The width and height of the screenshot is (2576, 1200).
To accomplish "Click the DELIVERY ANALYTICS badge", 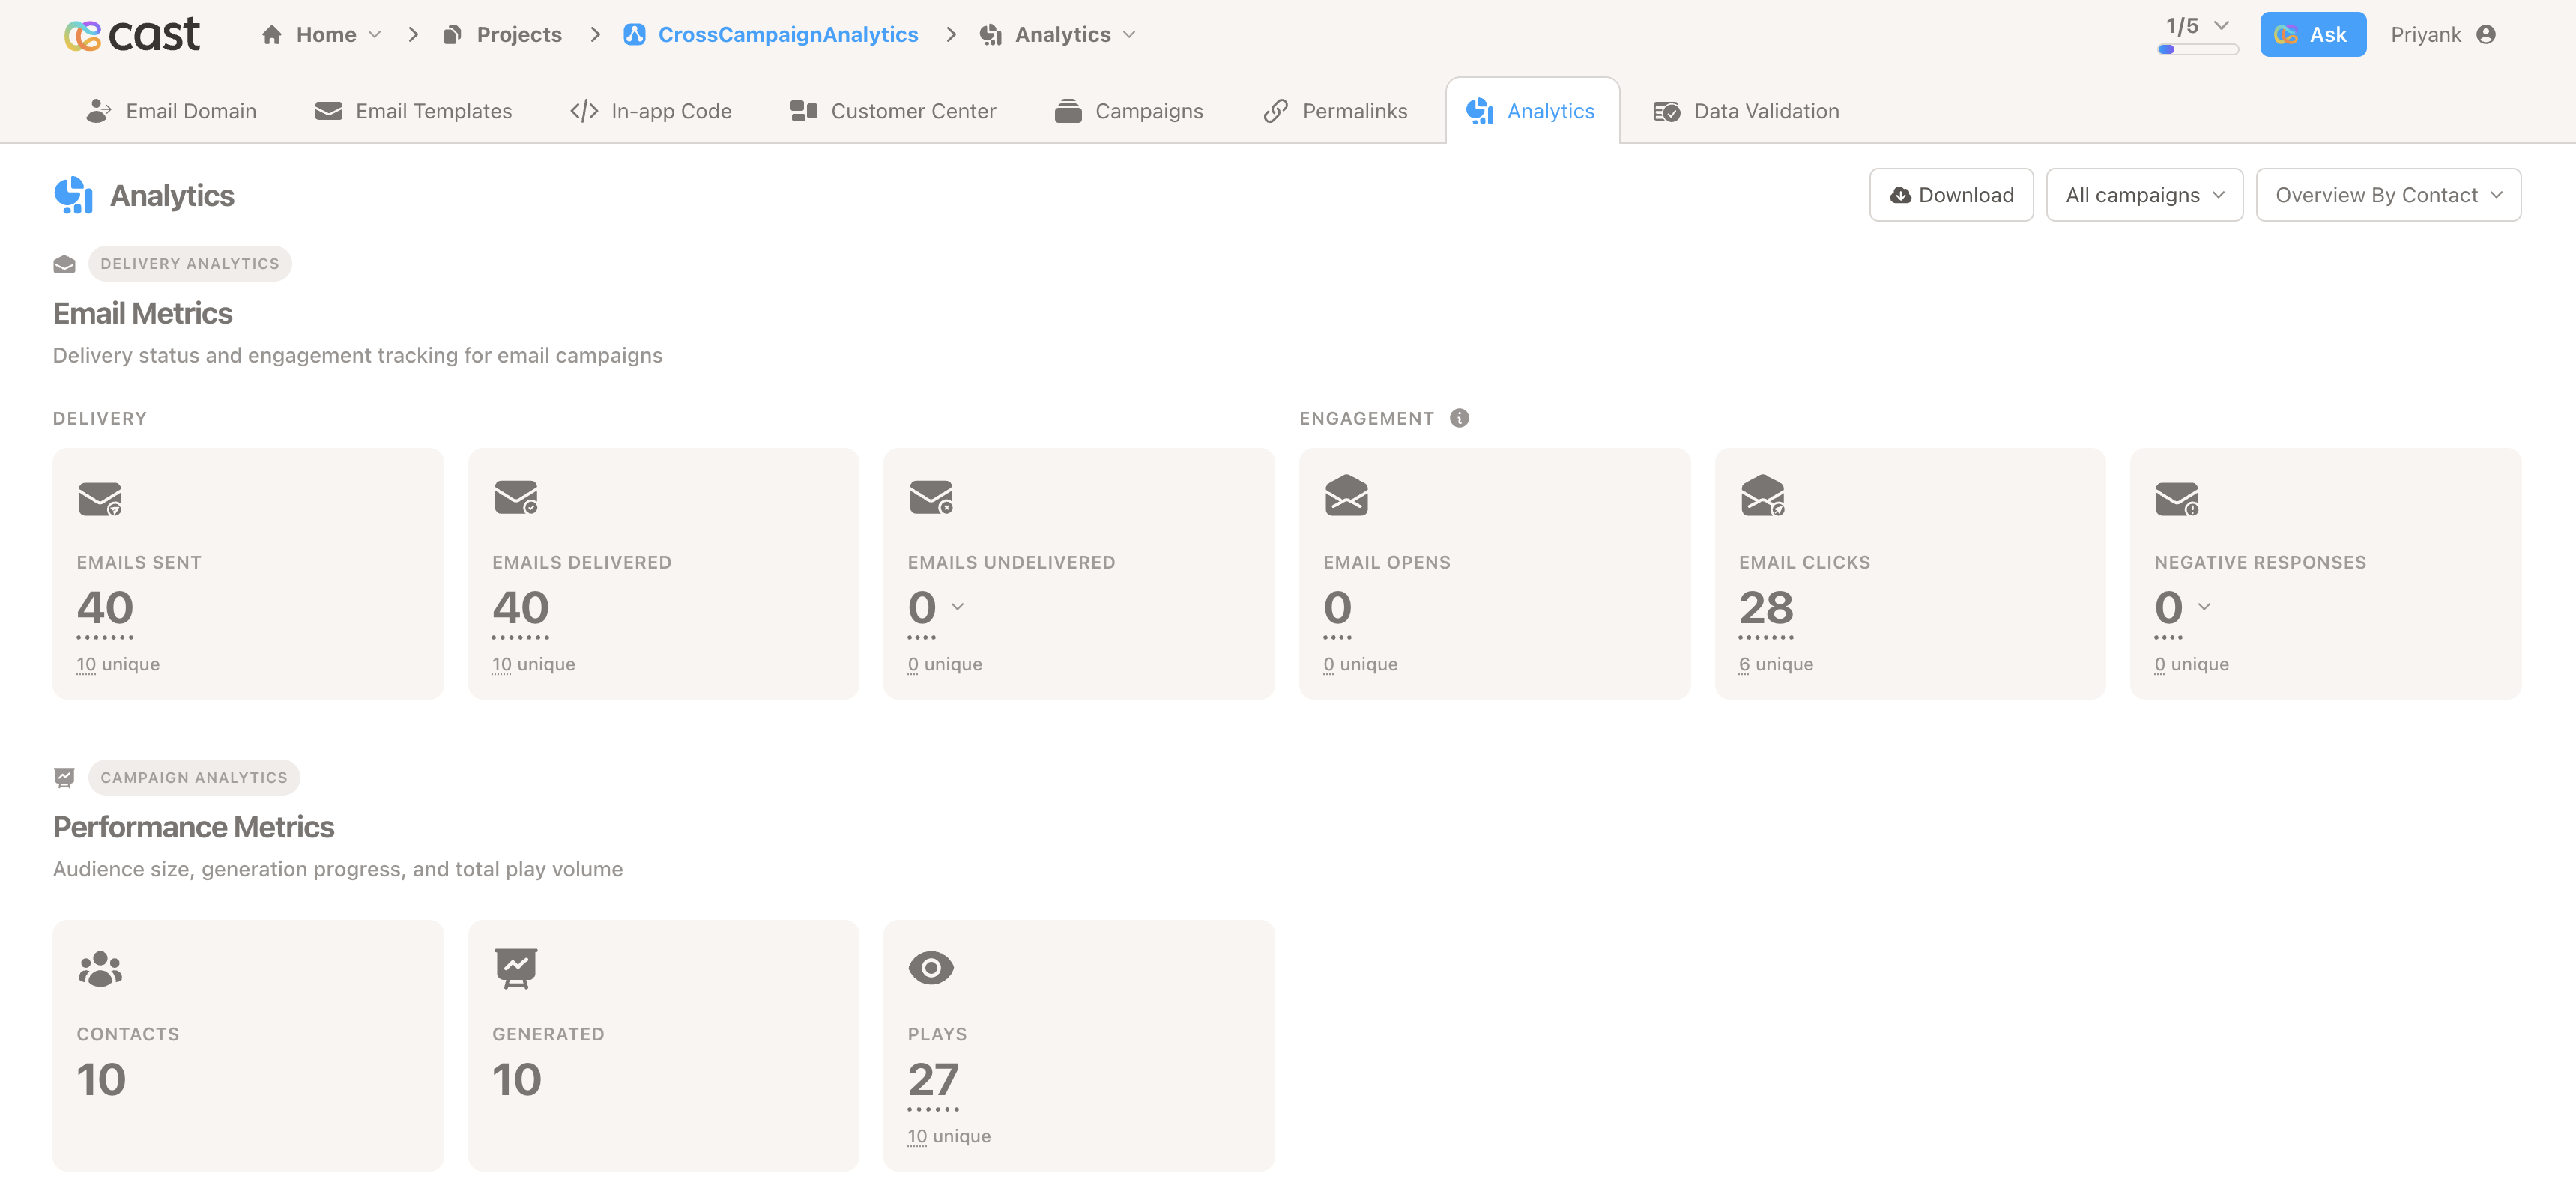I will [190, 264].
